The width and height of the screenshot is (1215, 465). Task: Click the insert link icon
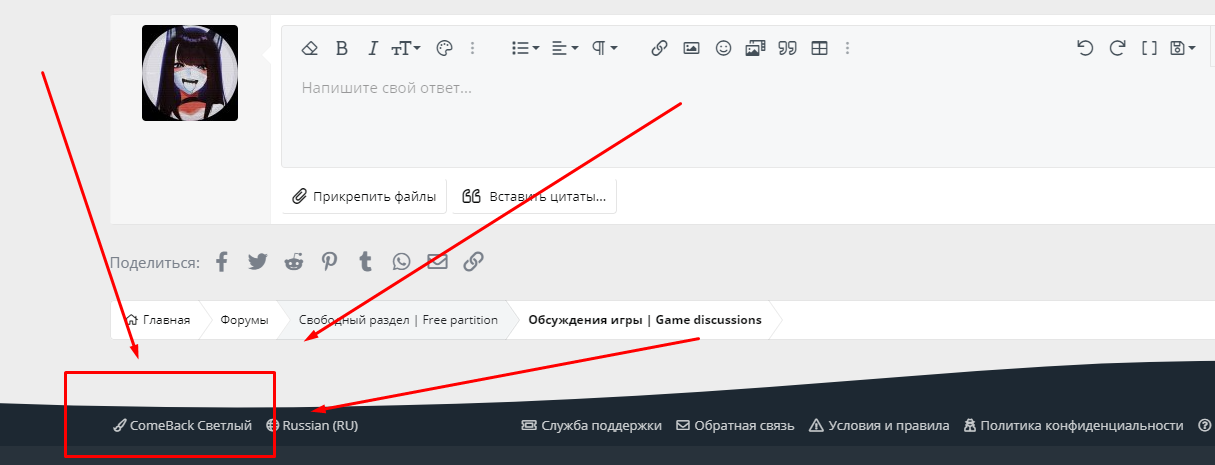click(659, 48)
